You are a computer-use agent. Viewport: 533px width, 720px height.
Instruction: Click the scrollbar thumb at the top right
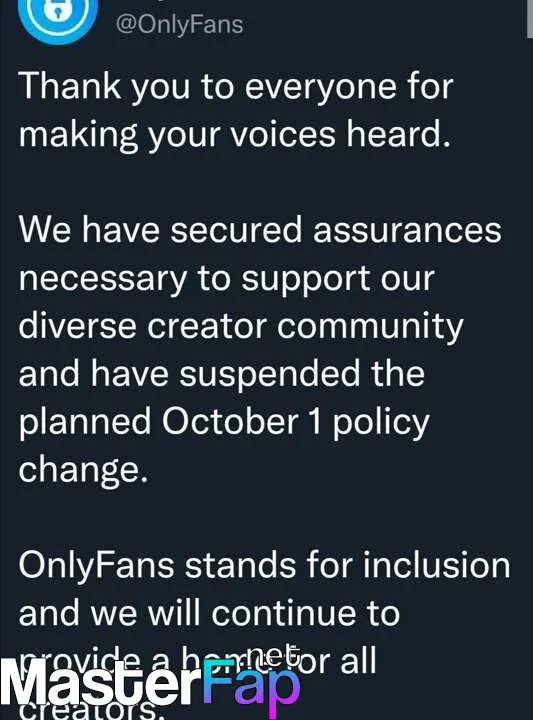530,18
